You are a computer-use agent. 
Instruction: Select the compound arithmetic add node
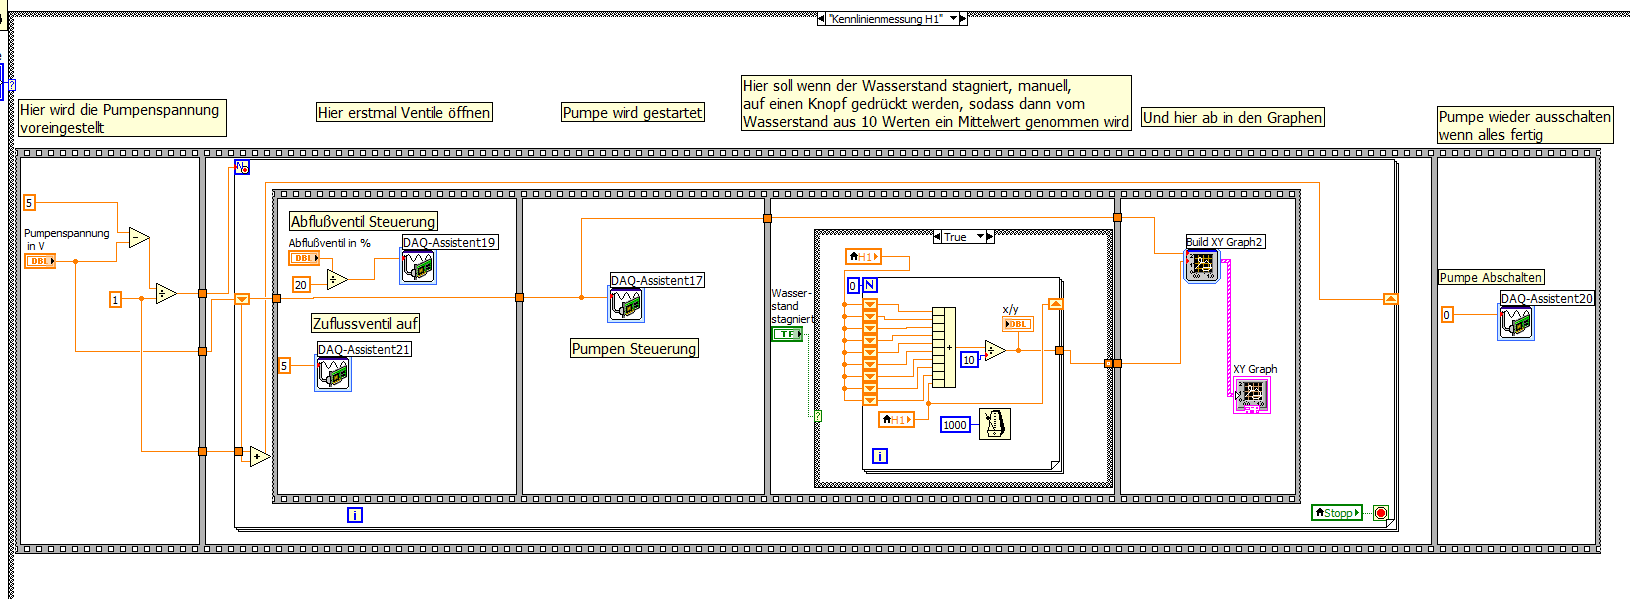point(944,347)
